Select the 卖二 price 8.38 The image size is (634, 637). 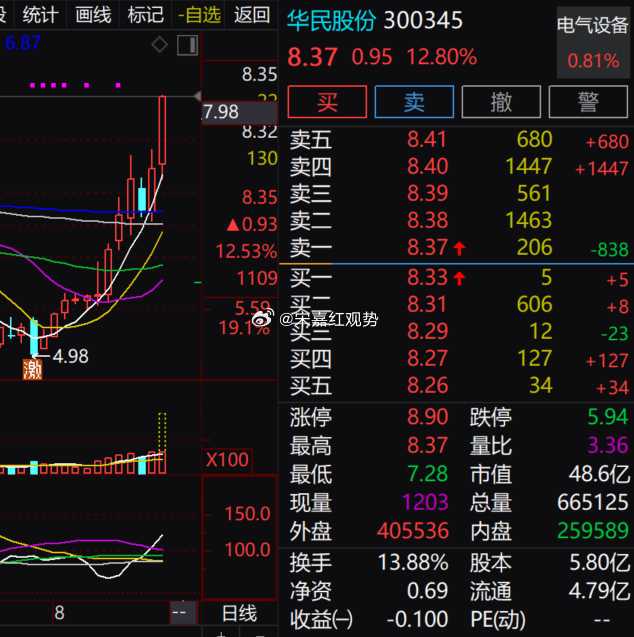pyautogui.click(x=427, y=220)
